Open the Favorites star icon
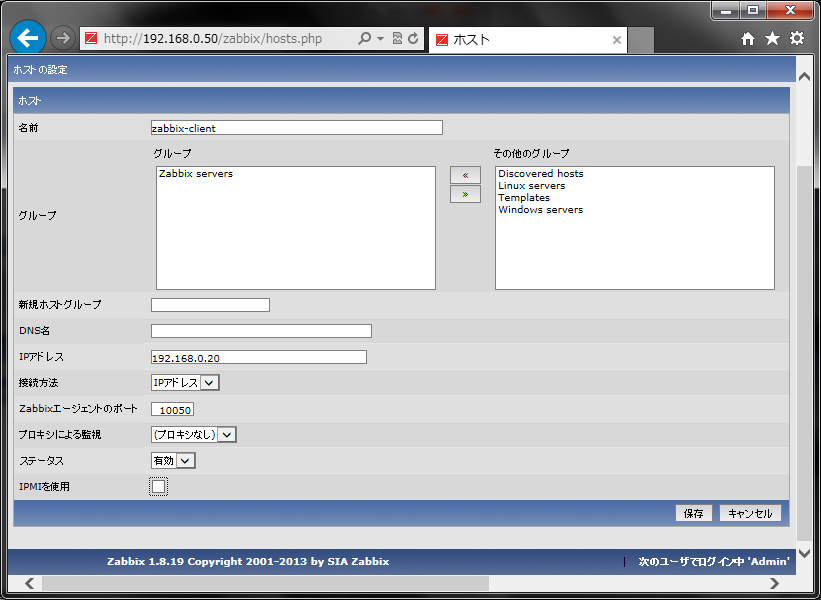The width and height of the screenshot is (821, 600). [772, 38]
